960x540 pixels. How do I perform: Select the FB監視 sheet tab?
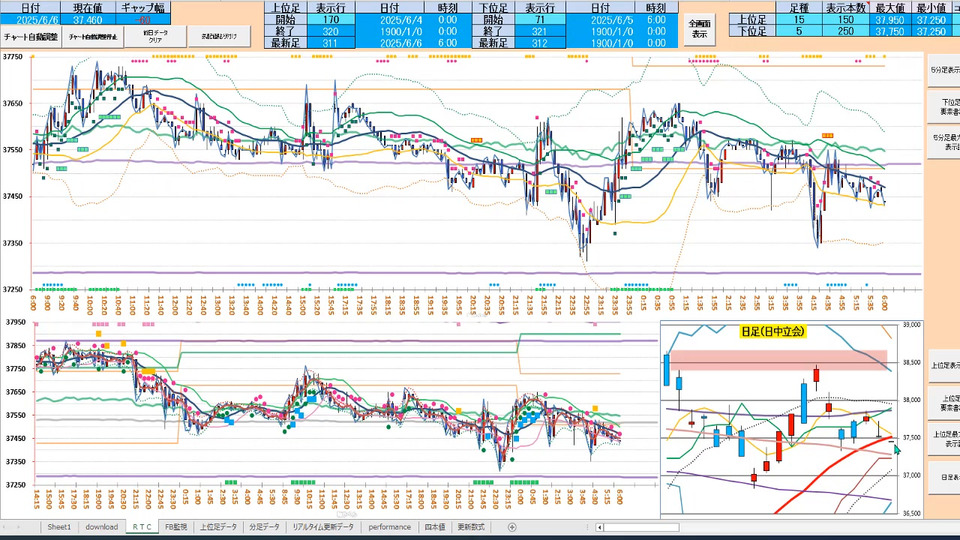click(x=175, y=527)
